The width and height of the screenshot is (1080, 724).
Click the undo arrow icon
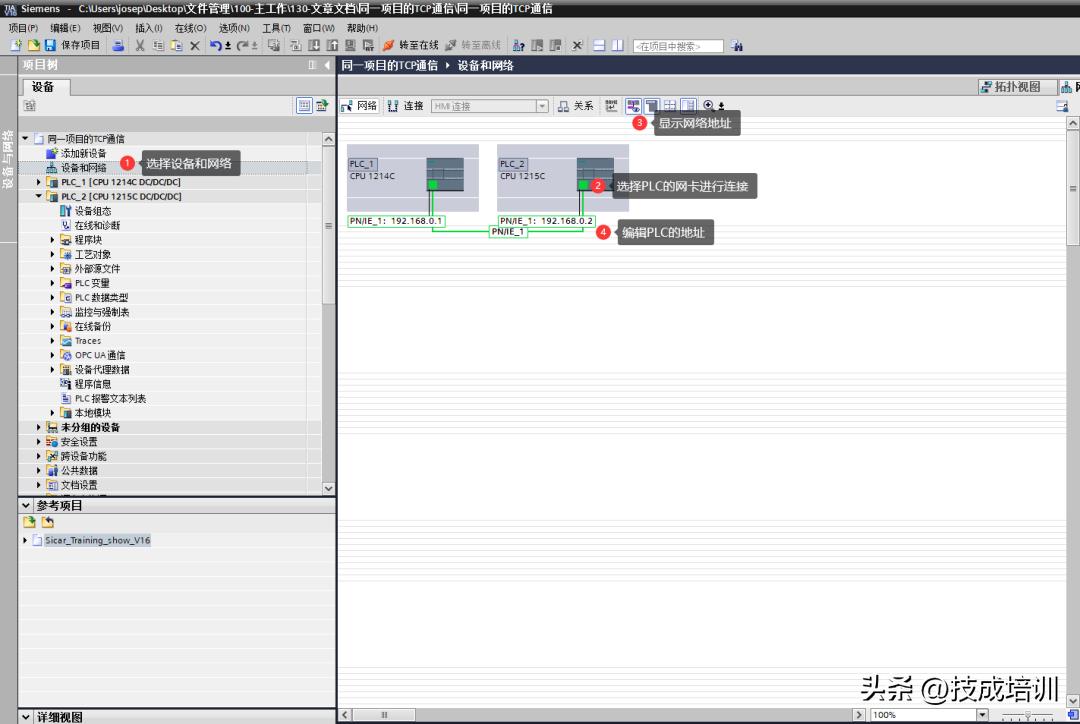[x=216, y=45]
